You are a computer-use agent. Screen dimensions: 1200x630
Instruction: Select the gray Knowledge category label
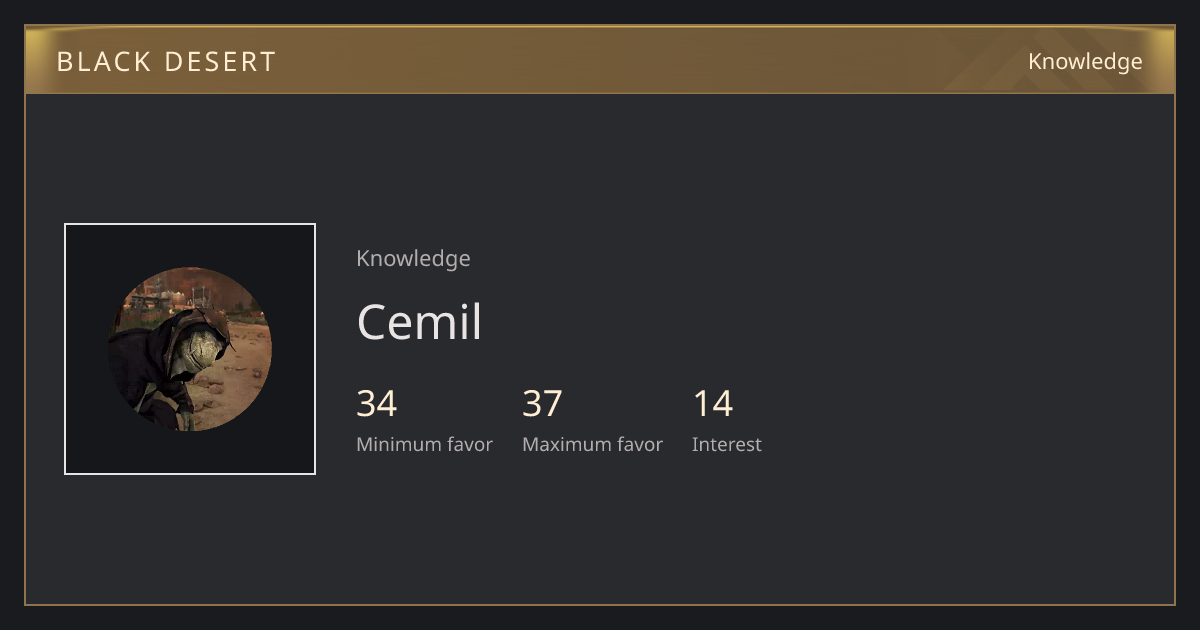click(413, 259)
